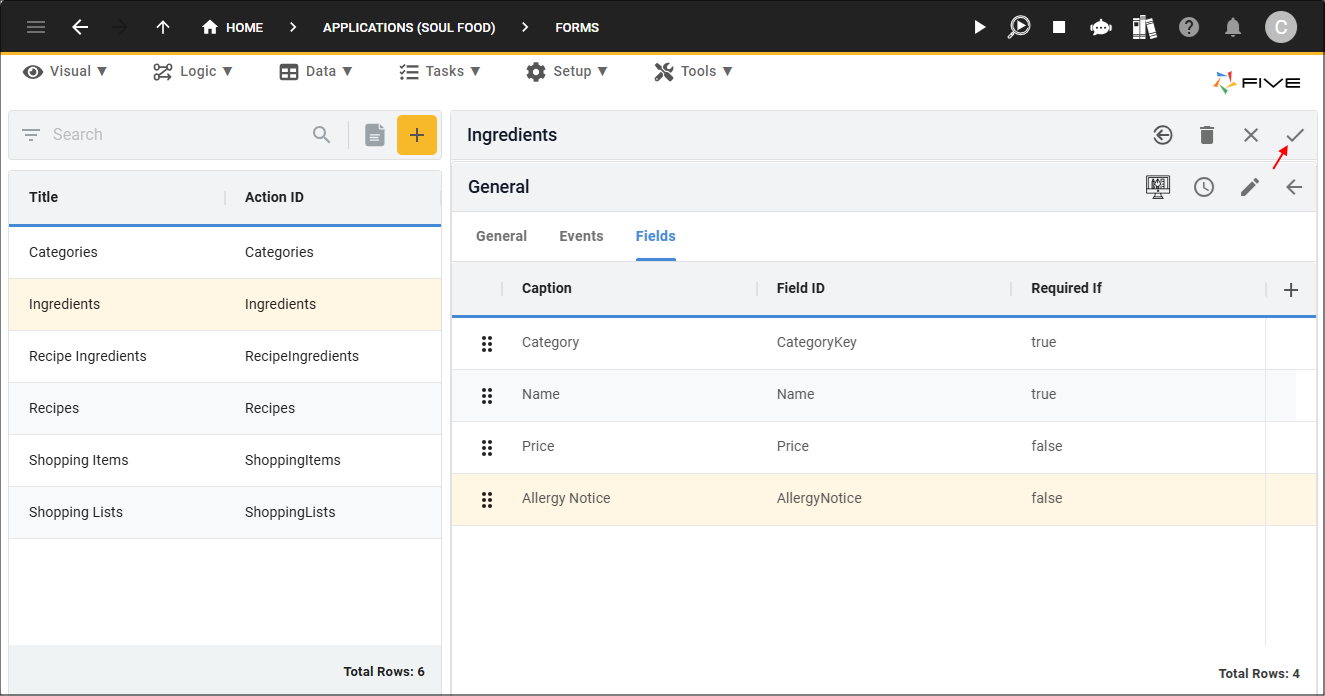
Task: Click the FORMS breadcrumb
Action: click(577, 27)
